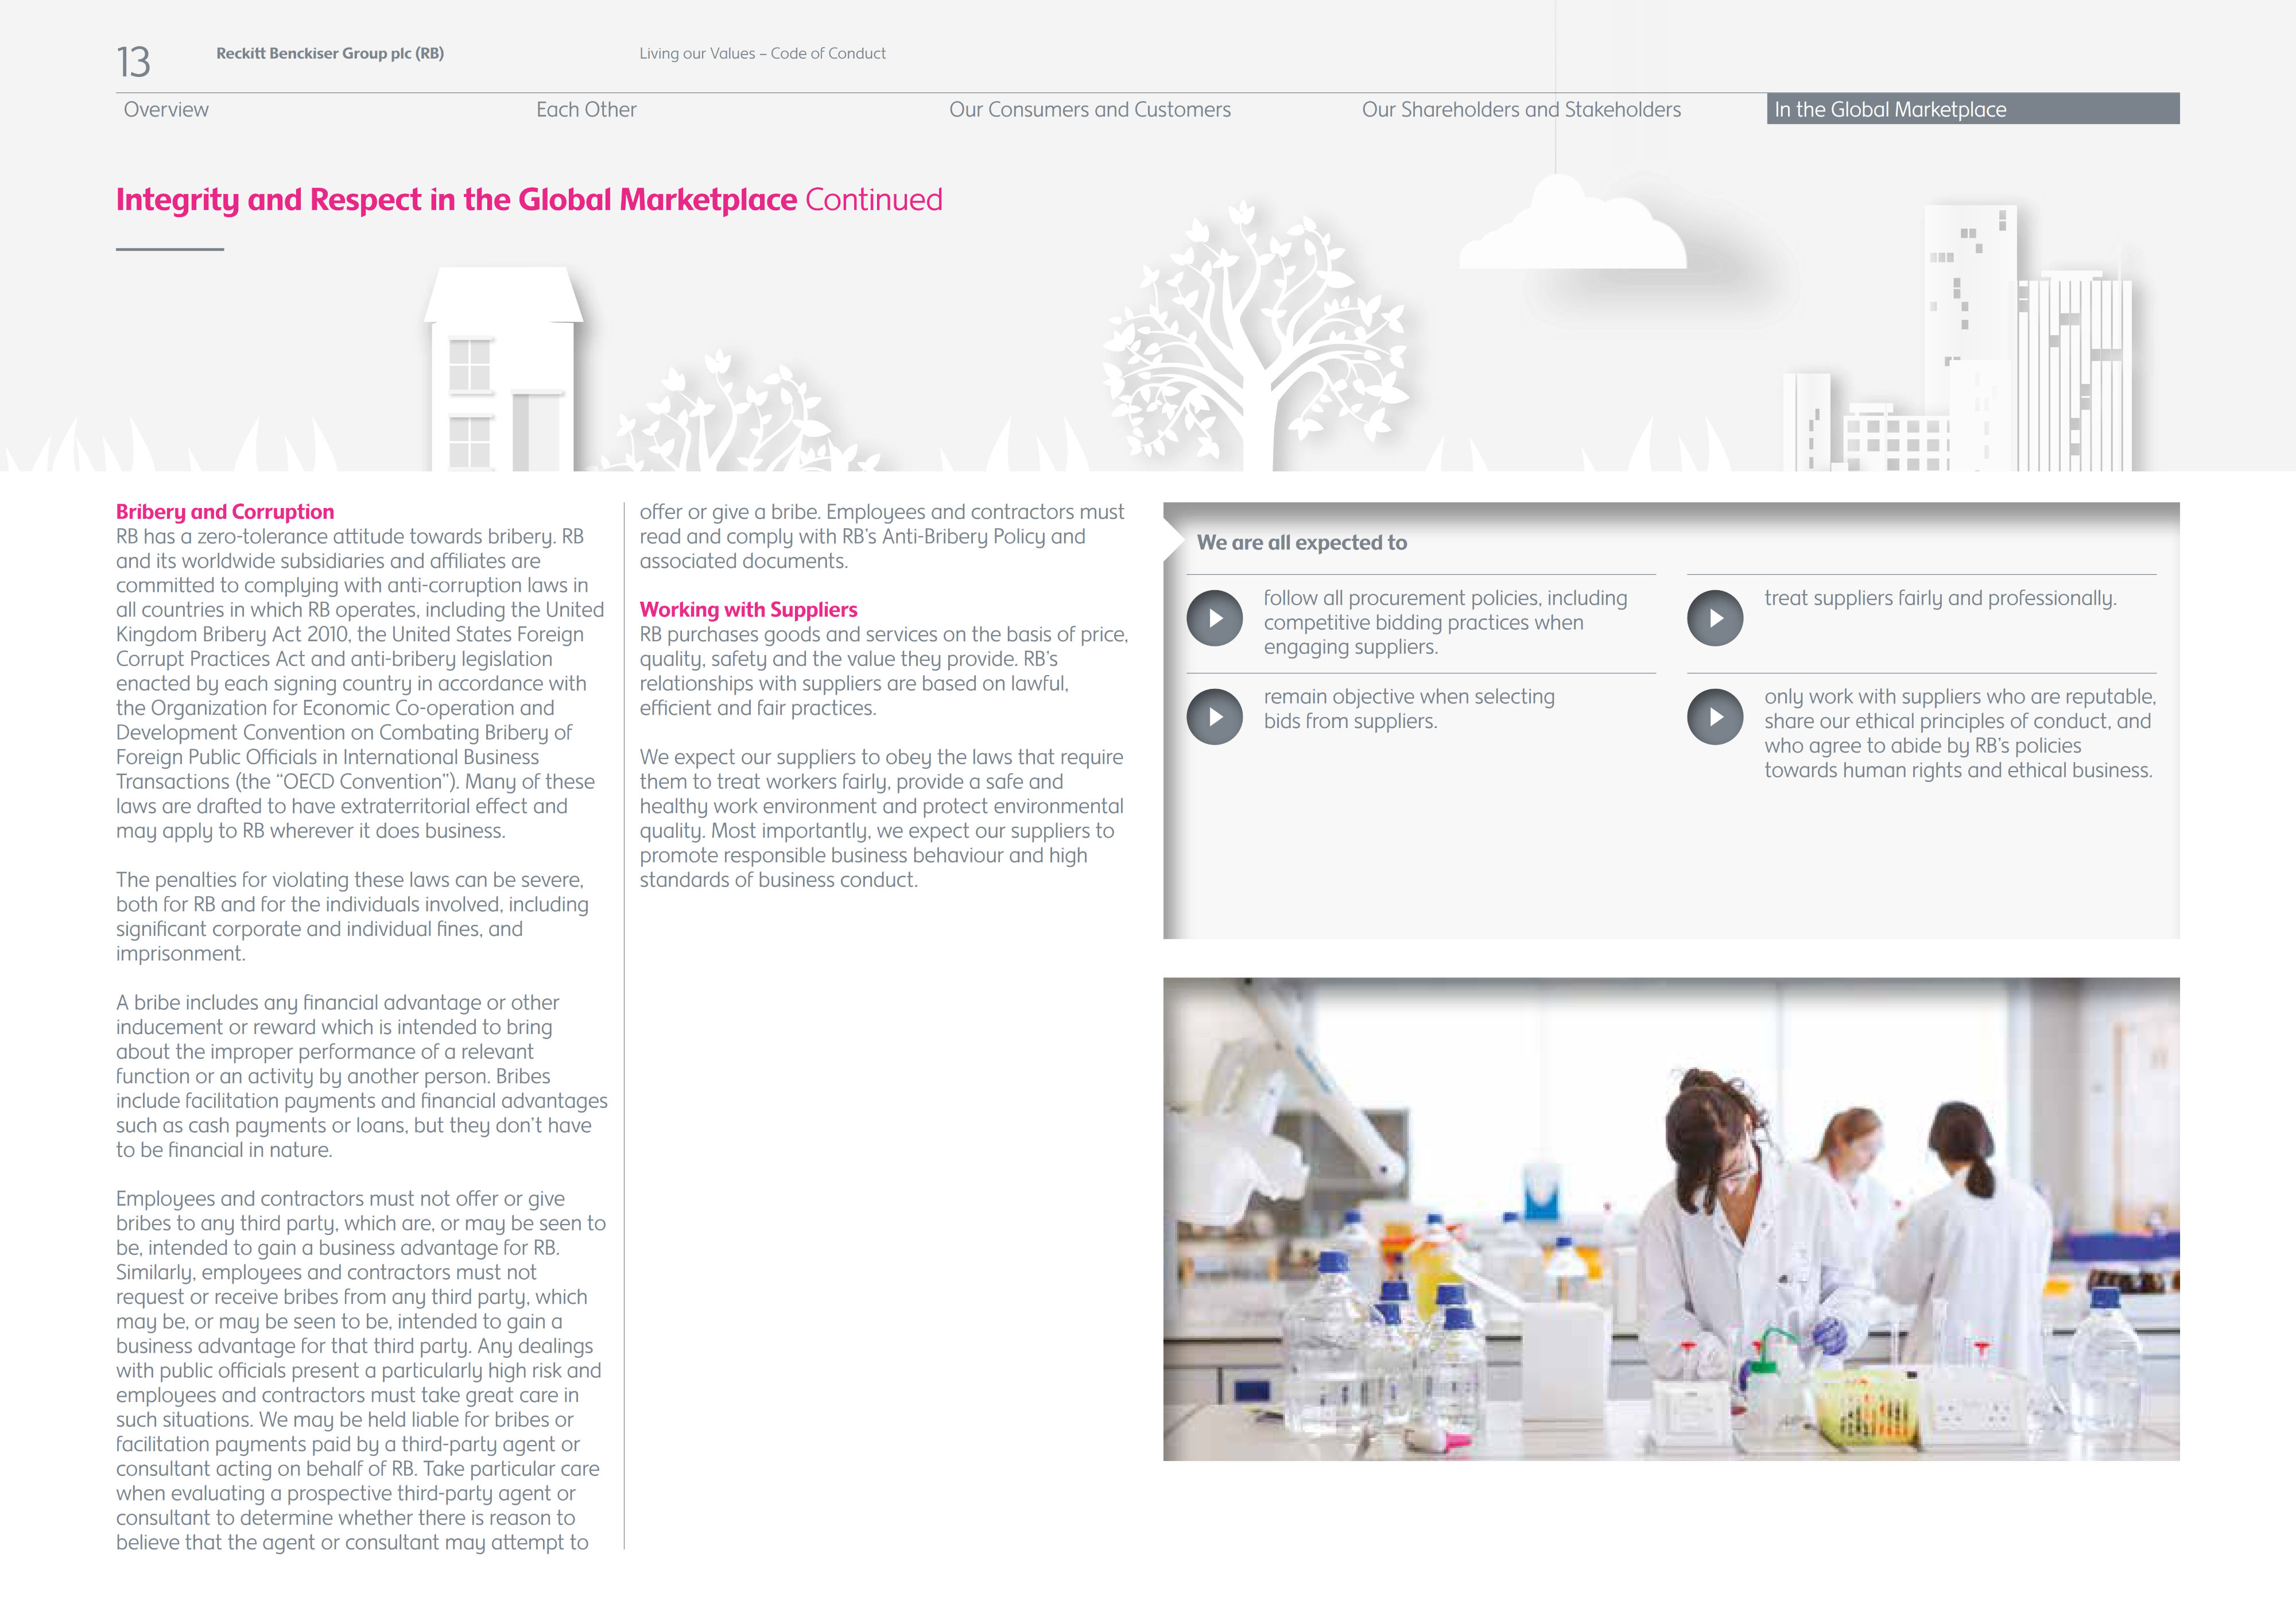2296x1623 pixels.
Task: Click play icon beside reputable suppliers text
Action: pyautogui.click(x=1715, y=716)
